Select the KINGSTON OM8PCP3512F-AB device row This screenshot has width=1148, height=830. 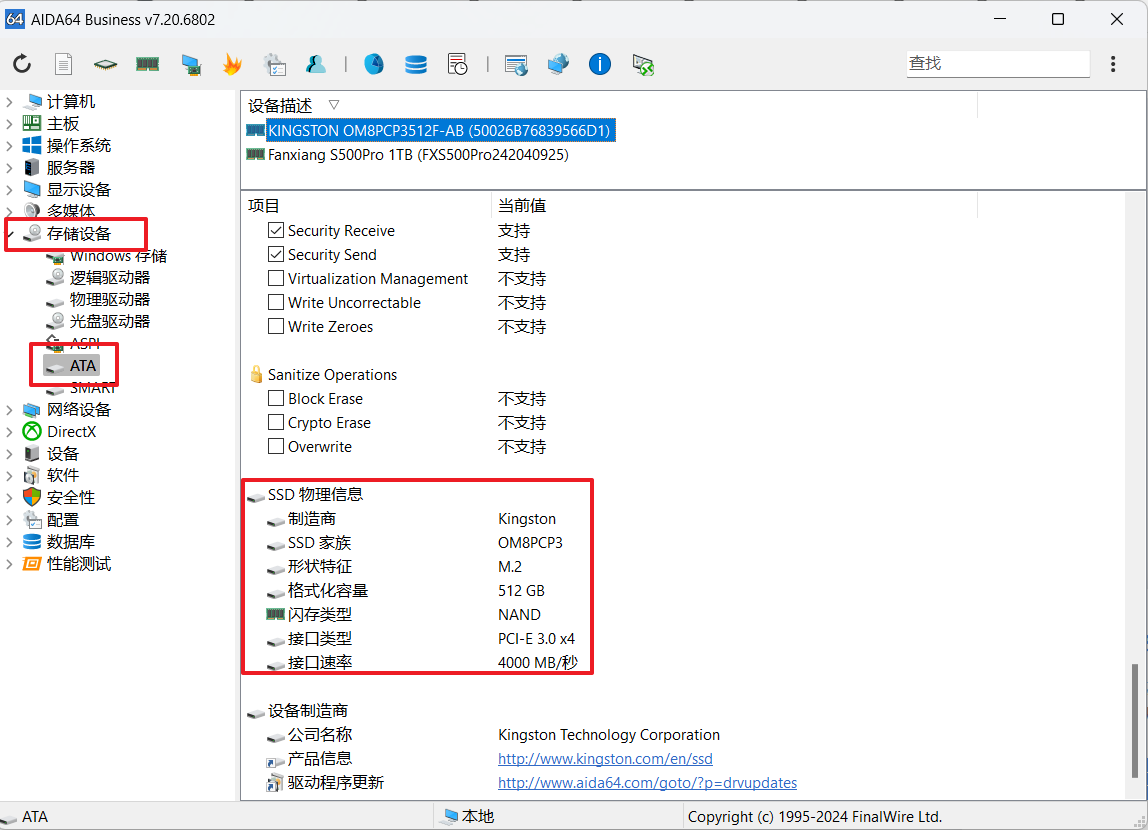[x=439, y=130]
